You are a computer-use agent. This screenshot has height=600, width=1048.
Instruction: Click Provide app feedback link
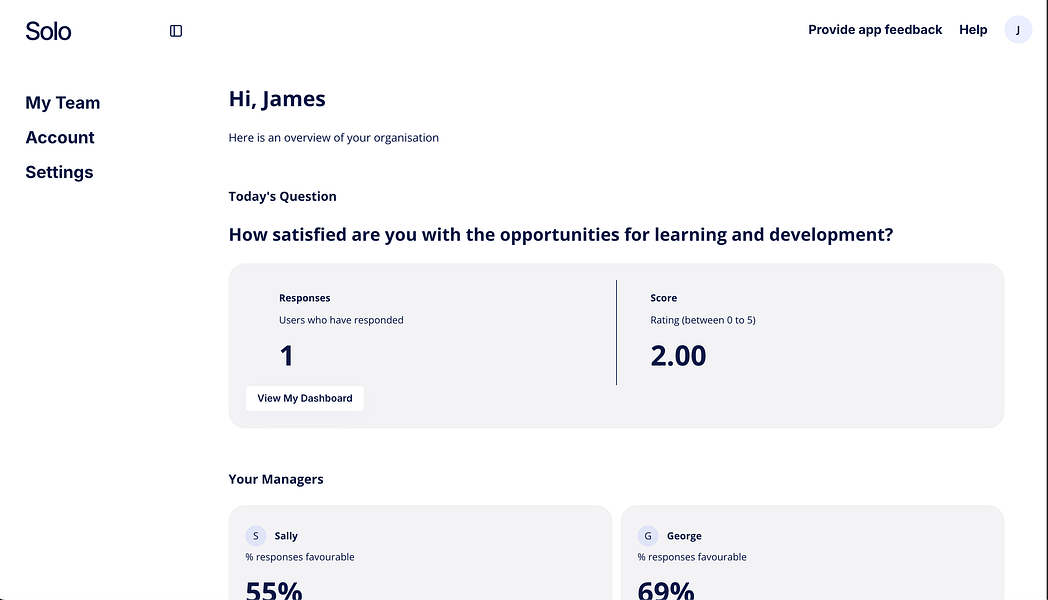[x=875, y=30]
